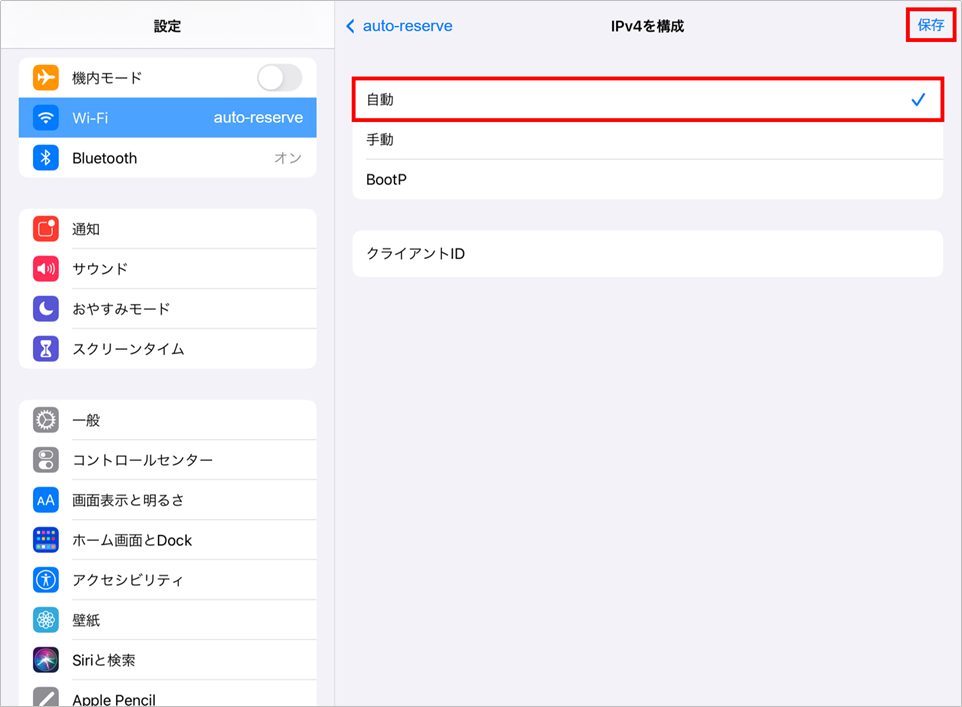Image resolution: width=962 pixels, height=707 pixels.
Task: Open 画面表示と明るさ display settings
Action: click(x=167, y=500)
